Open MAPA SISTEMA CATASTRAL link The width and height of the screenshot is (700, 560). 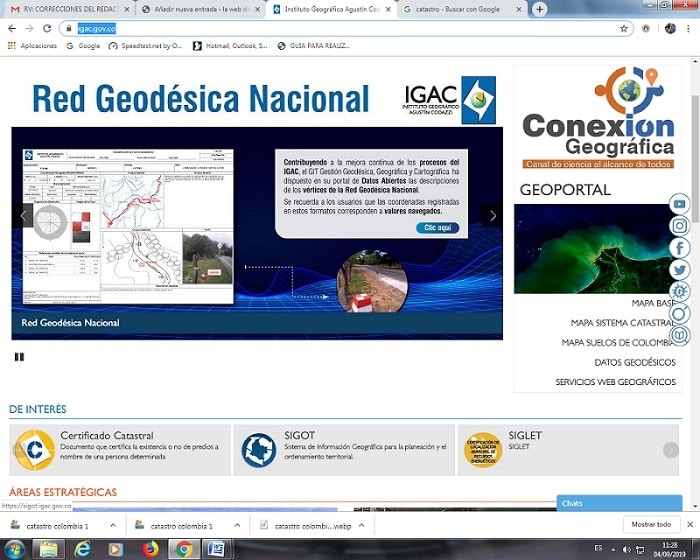click(623, 323)
